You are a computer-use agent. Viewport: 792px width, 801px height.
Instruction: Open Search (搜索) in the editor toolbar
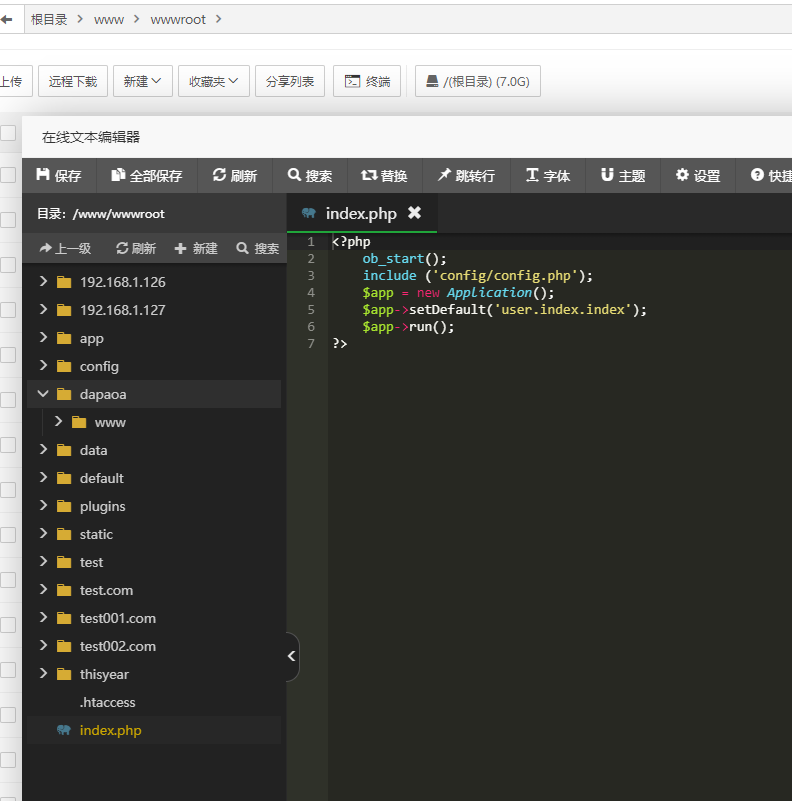(x=310, y=176)
